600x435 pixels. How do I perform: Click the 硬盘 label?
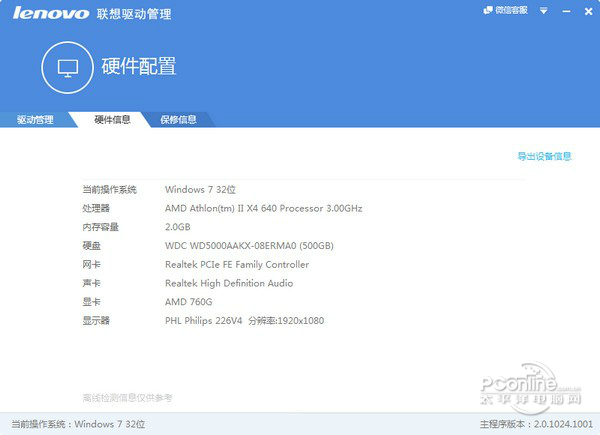tap(91, 246)
